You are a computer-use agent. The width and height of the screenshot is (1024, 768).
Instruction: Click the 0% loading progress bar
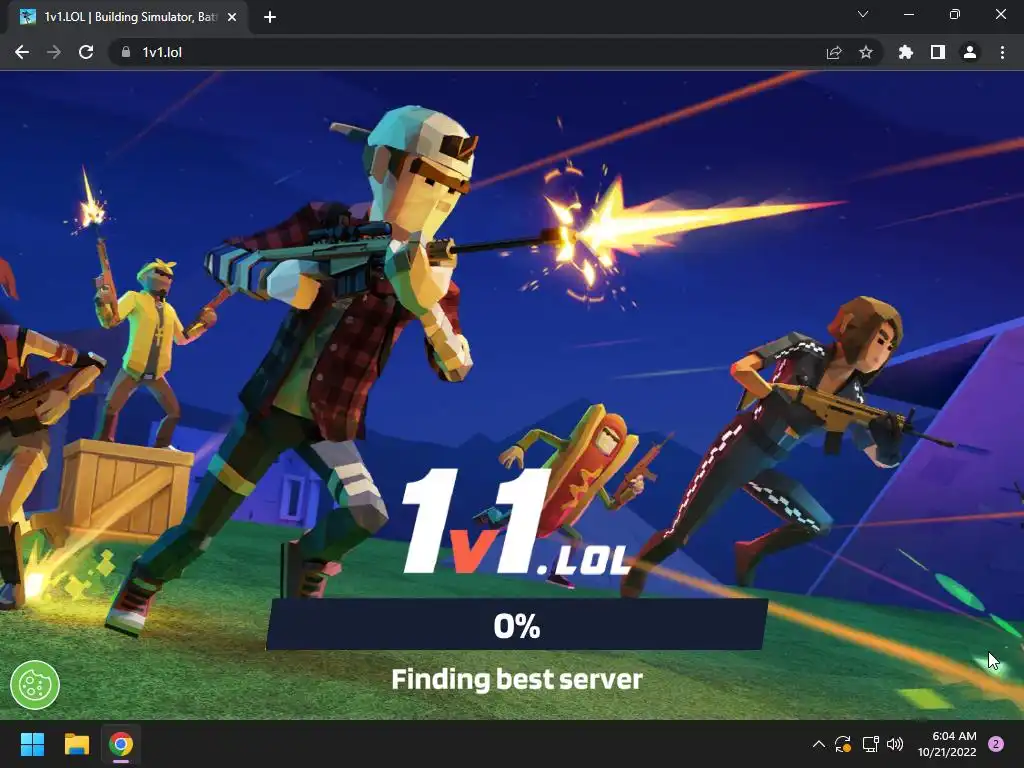coord(517,625)
